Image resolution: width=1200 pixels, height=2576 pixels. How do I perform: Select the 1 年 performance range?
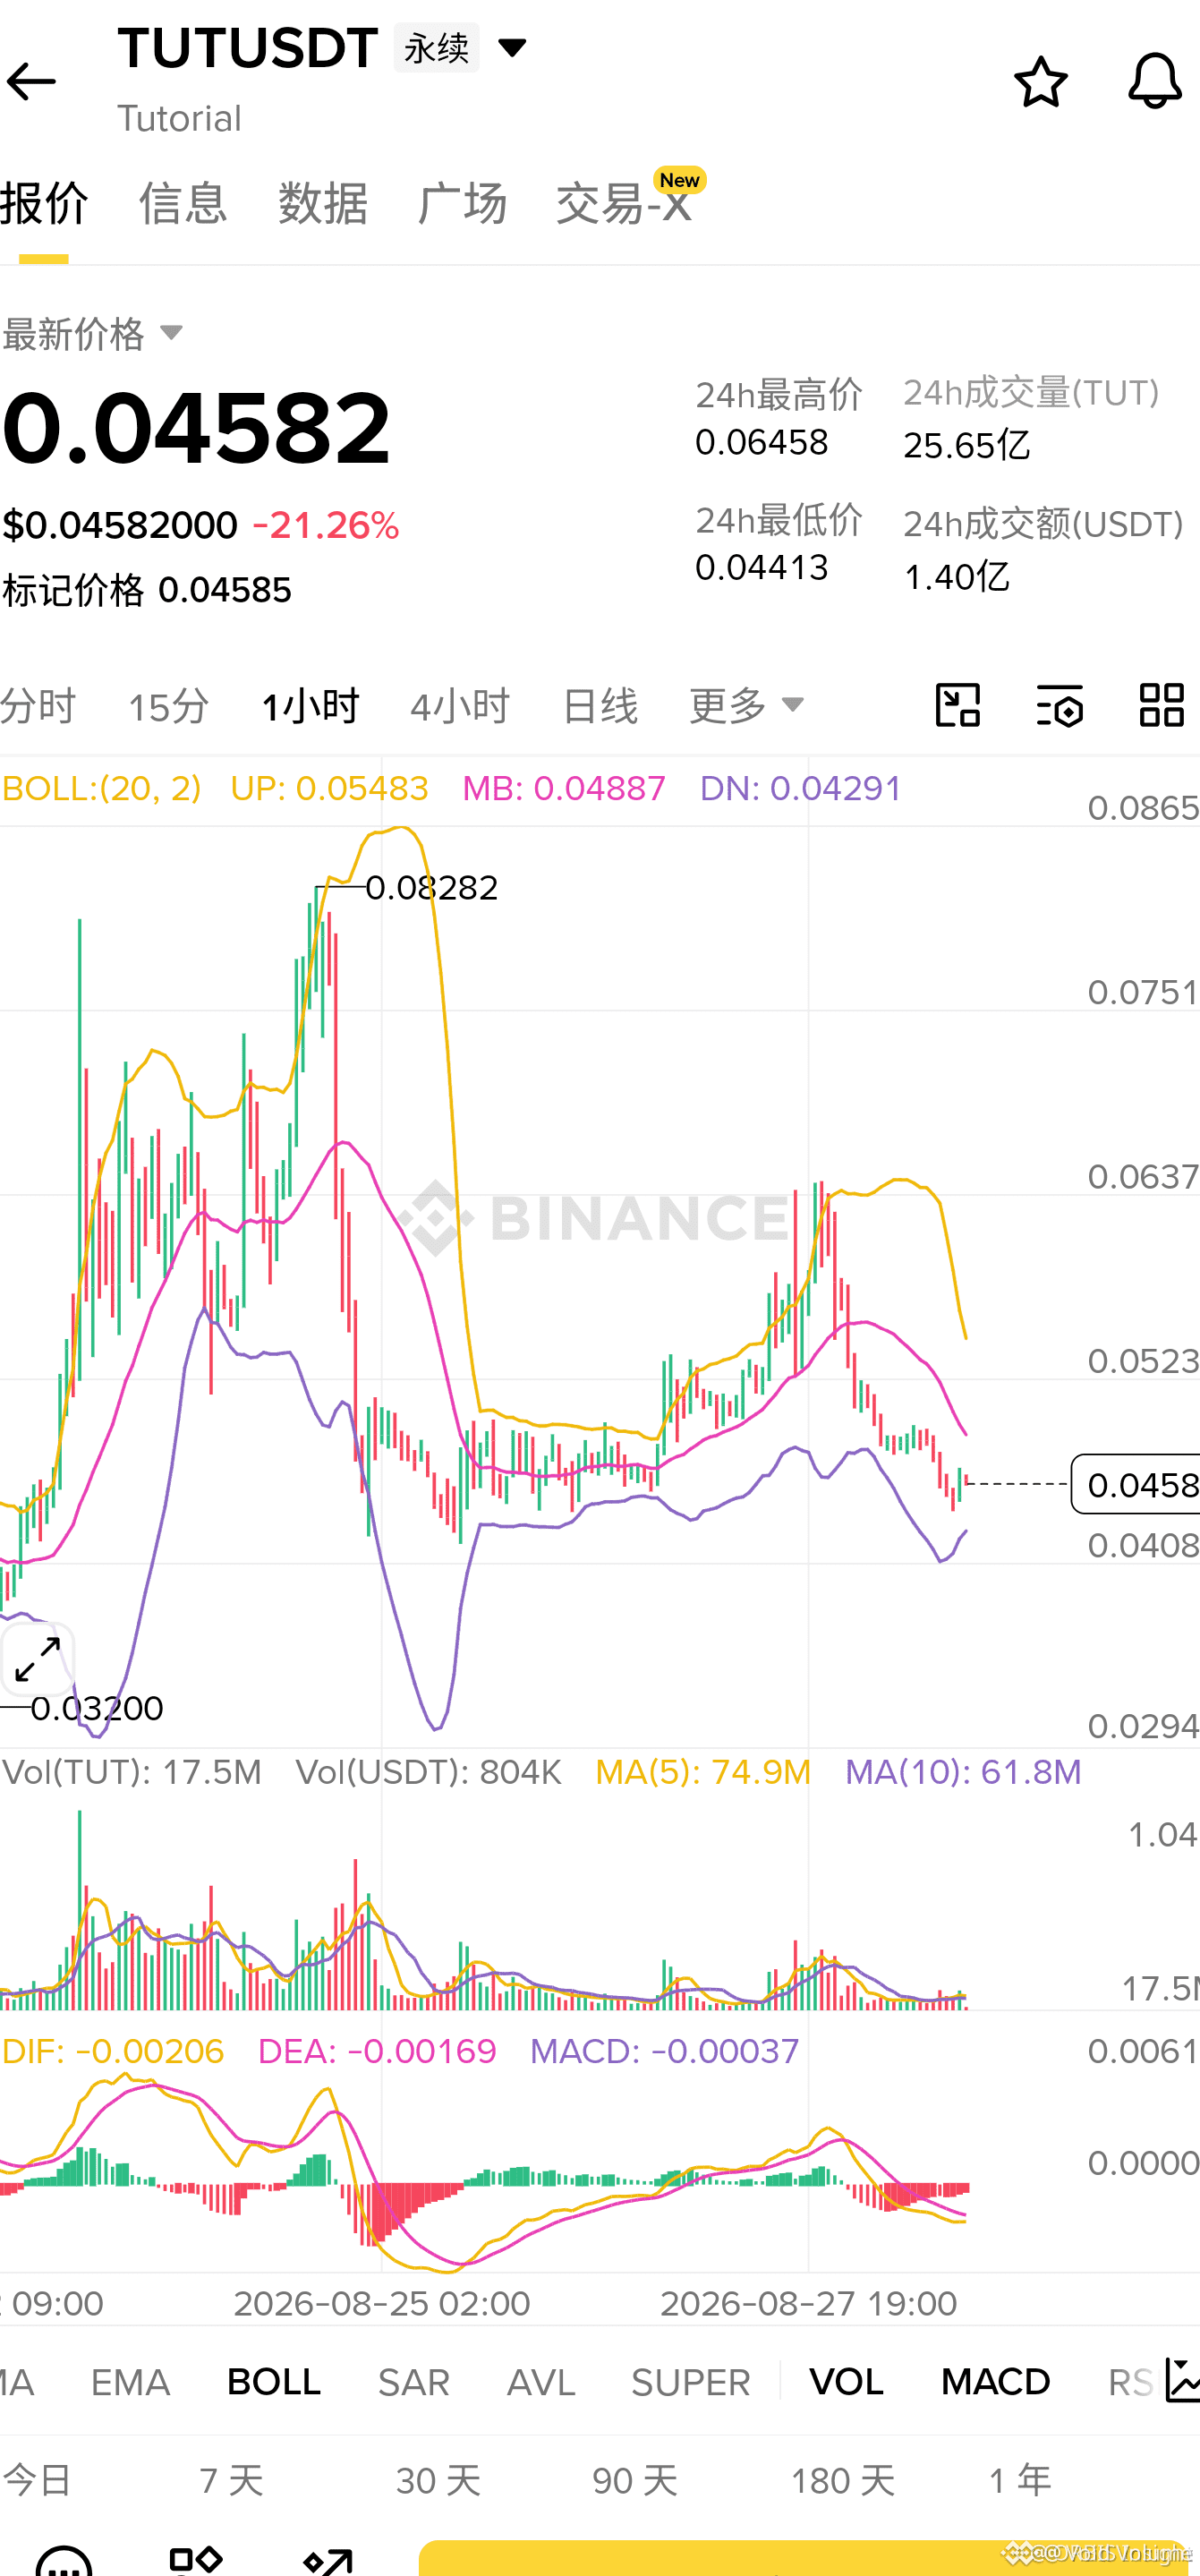pyautogui.click(x=1020, y=2481)
